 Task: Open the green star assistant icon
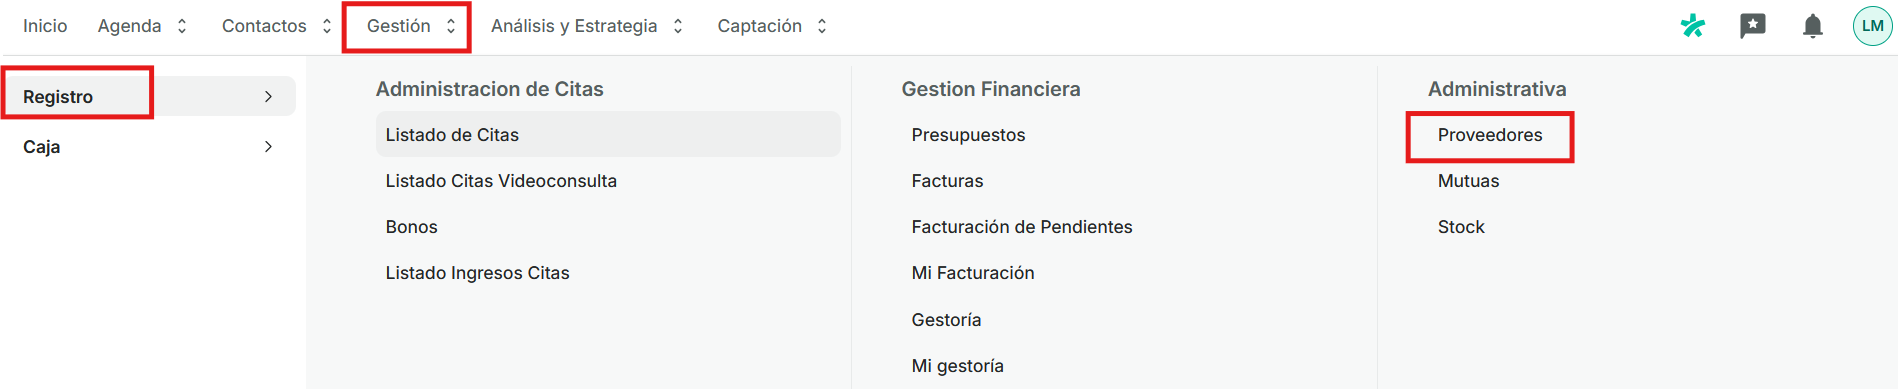pyautogui.click(x=1693, y=26)
